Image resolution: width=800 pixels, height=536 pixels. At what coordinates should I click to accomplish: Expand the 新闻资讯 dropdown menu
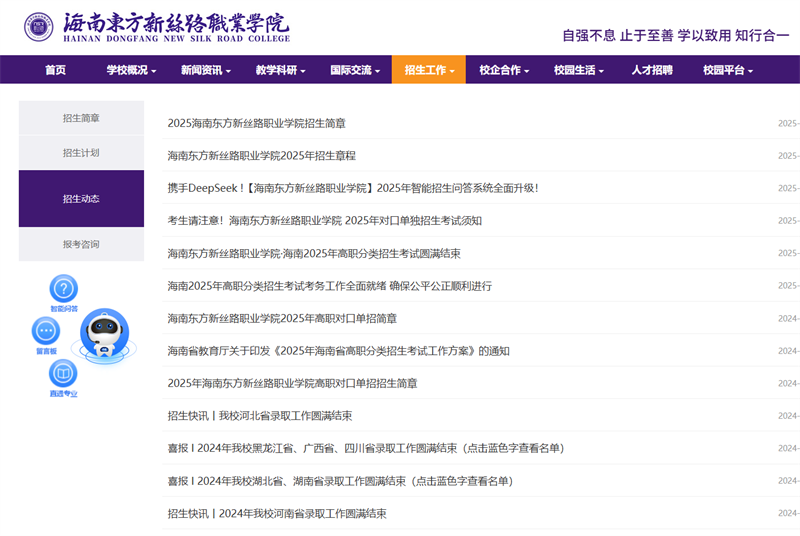[205, 70]
